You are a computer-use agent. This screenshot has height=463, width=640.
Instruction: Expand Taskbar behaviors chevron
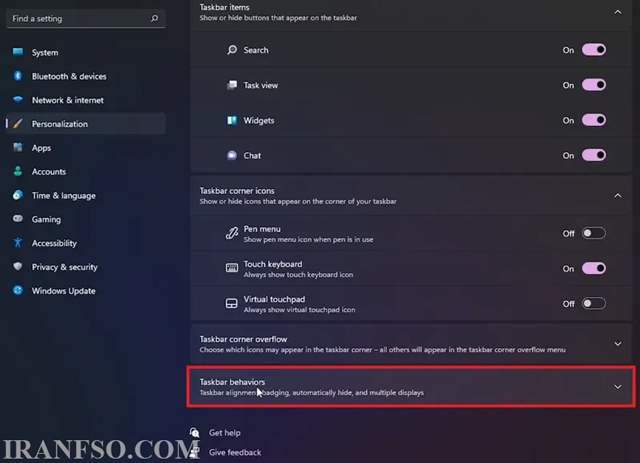click(618, 387)
